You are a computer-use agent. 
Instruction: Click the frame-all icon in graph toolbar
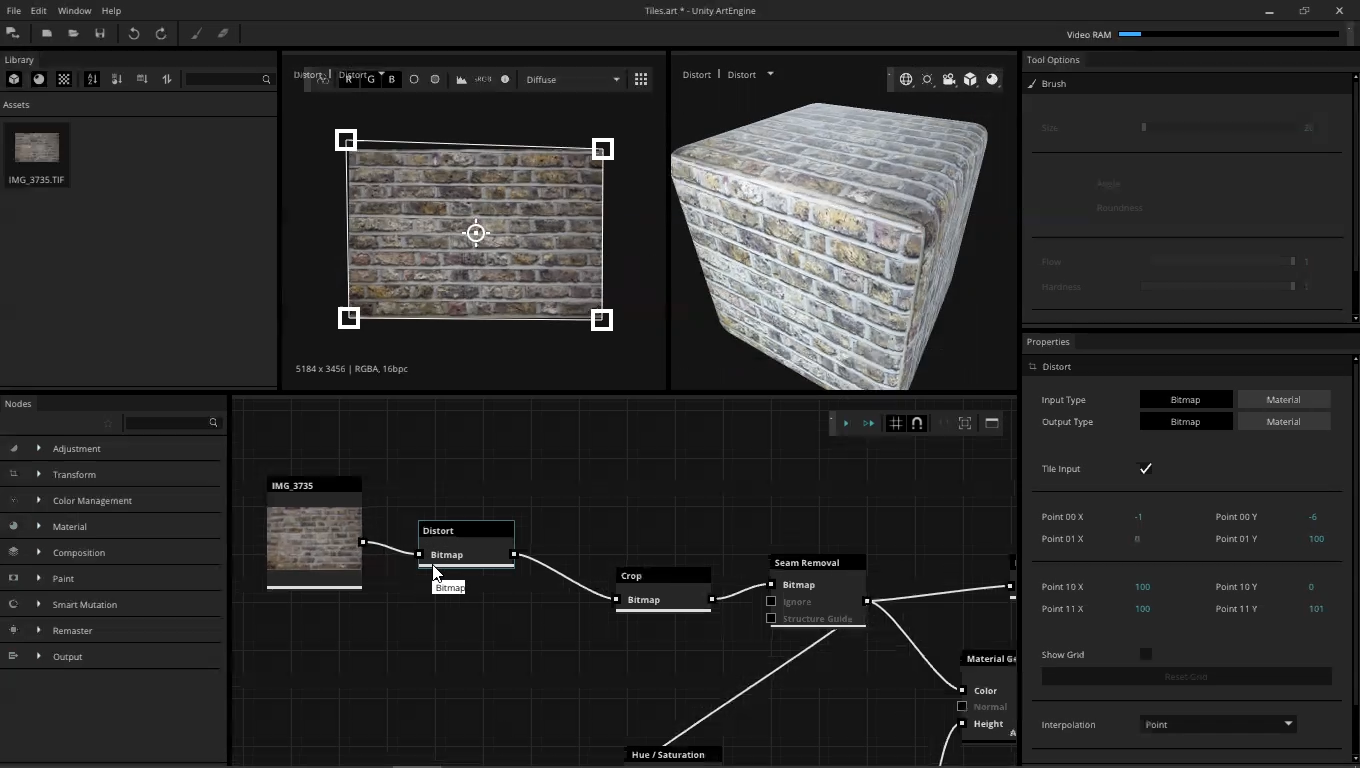[965, 423]
